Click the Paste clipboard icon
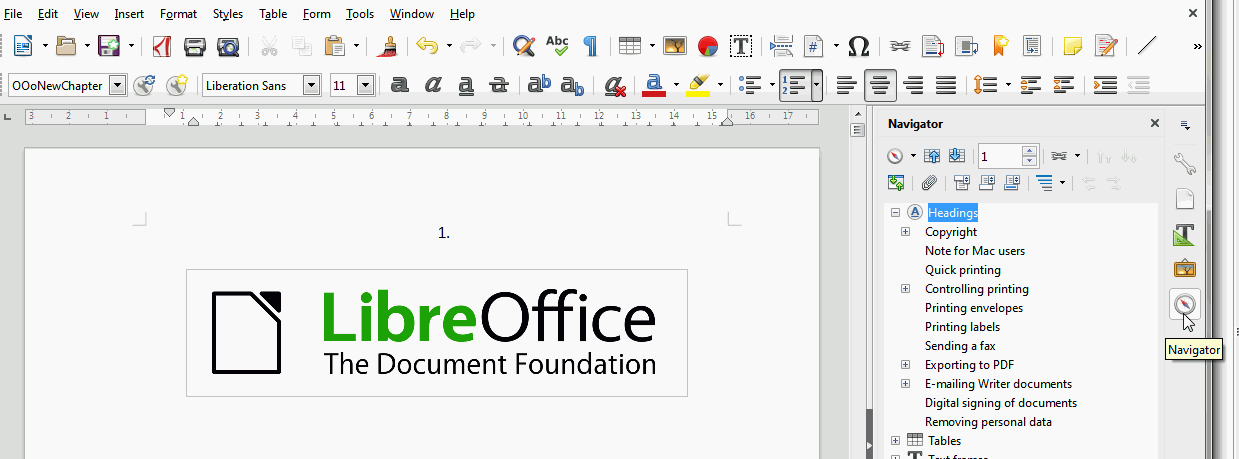Image resolution: width=1239 pixels, height=459 pixels. tap(336, 46)
